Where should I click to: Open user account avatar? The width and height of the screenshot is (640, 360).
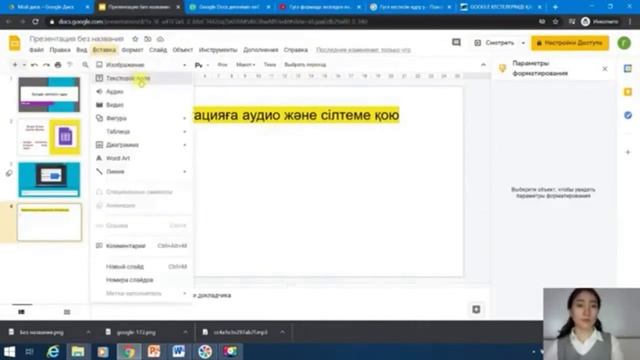point(624,43)
